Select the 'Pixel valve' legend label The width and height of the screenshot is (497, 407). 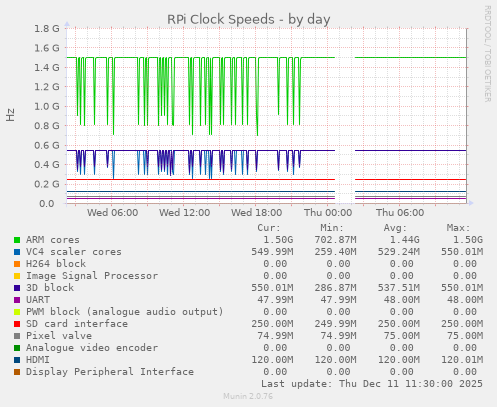59,336
